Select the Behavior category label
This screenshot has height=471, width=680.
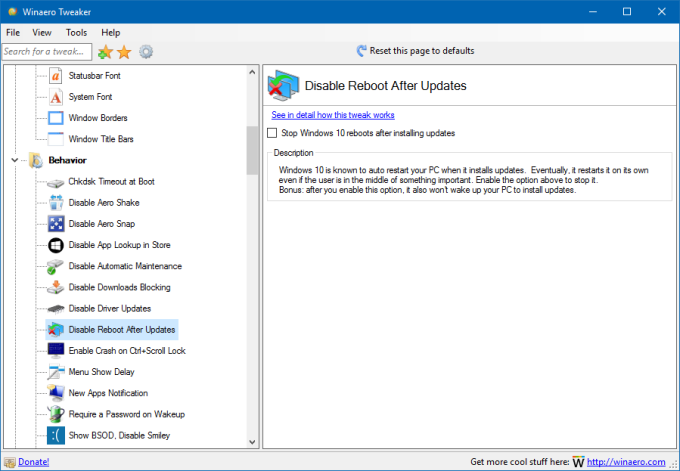[x=67, y=160]
